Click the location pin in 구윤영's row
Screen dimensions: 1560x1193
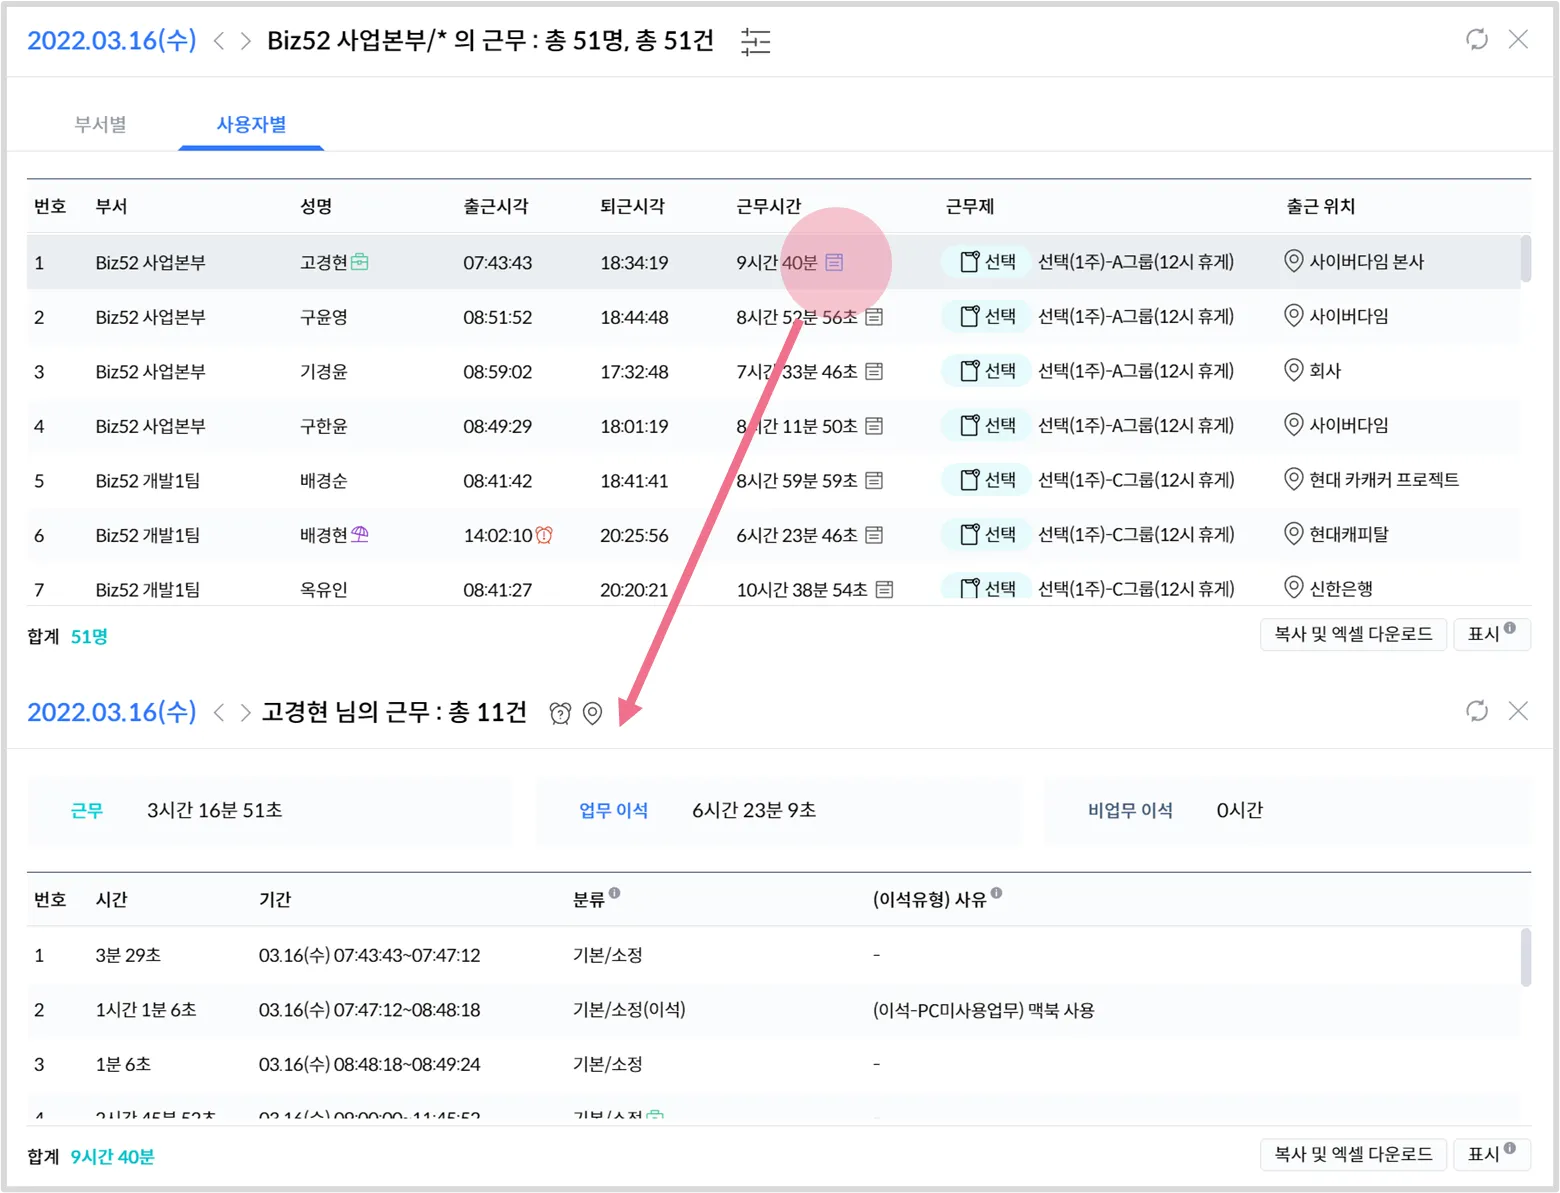click(x=1294, y=316)
